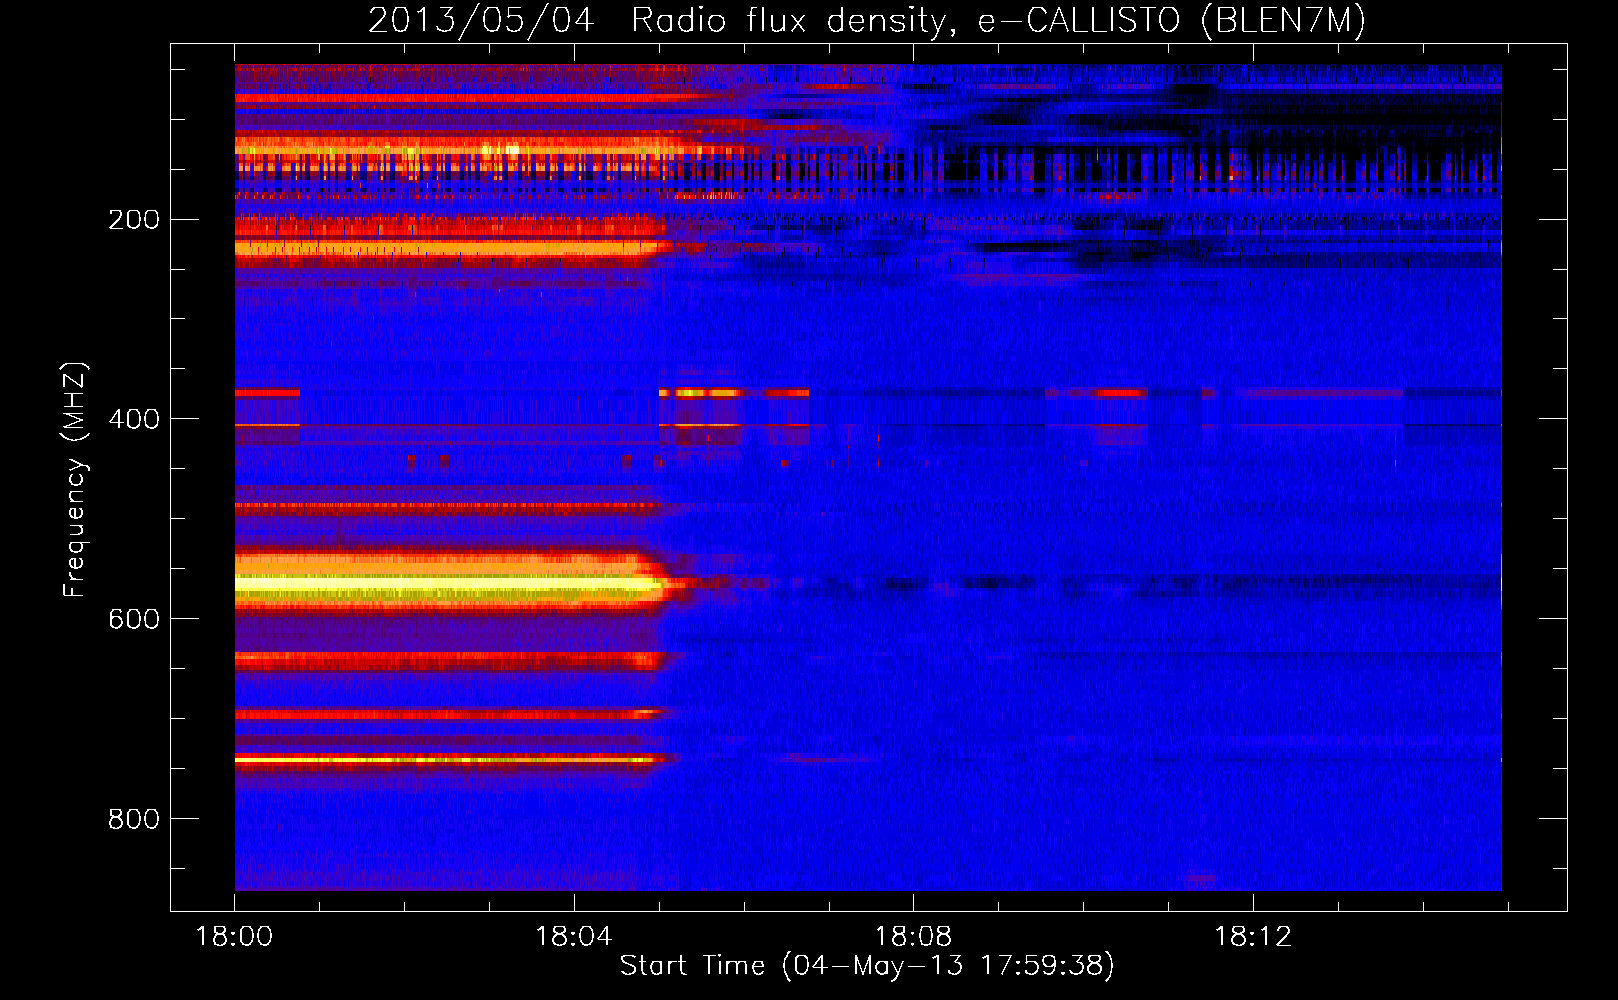Click the 18:12 time tick label
Screen dimensions: 1618x1000
(x=1253, y=937)
